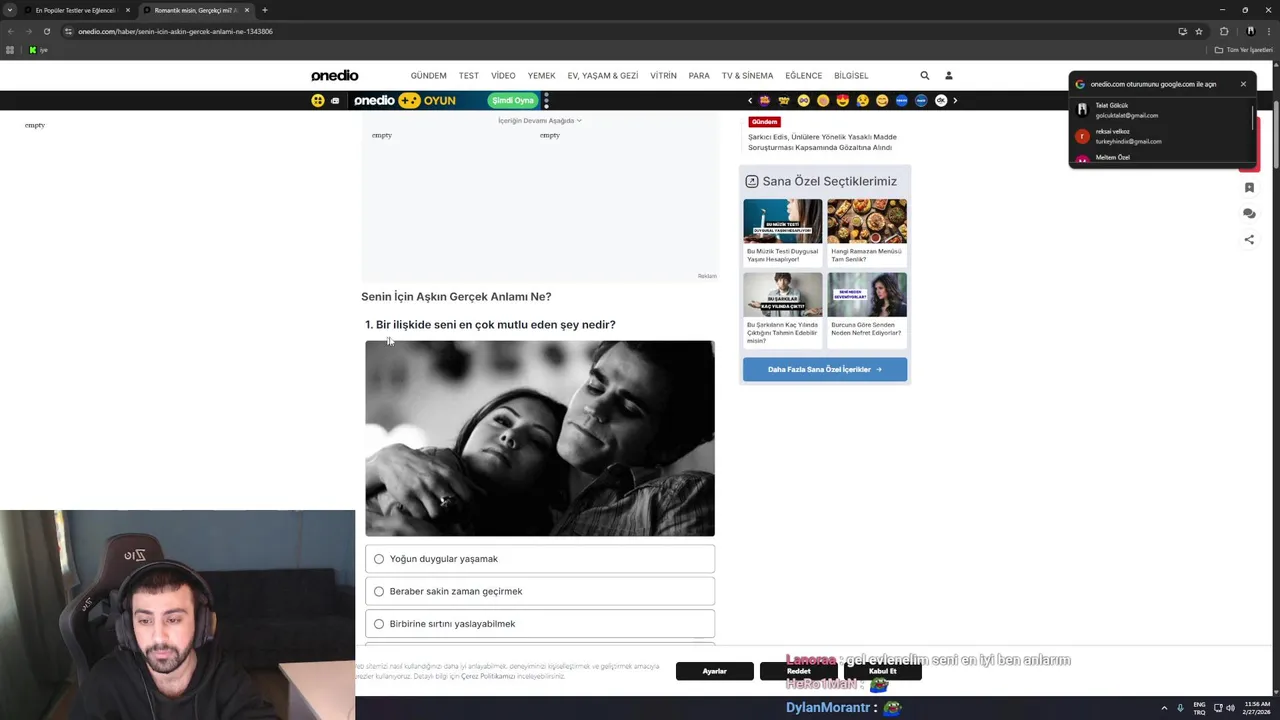Click the bookmark save icon on right sidebar
Image resolution: width=1280 pixels, height=720 pixels.
[1249, 188]
